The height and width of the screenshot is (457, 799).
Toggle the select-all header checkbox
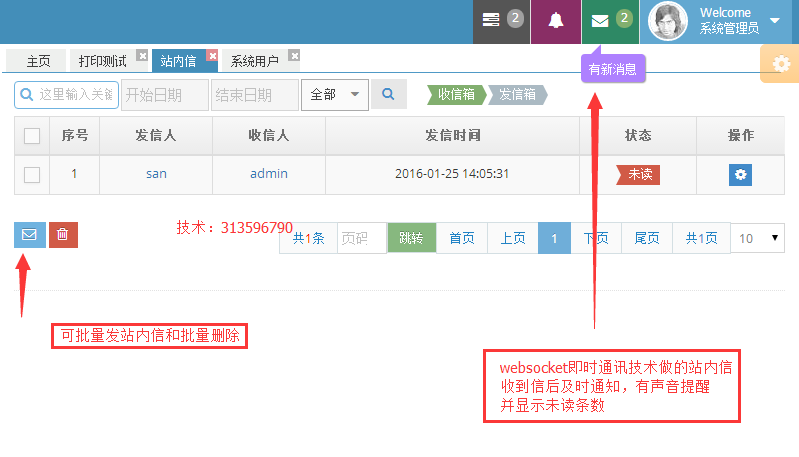coord(32,136)
